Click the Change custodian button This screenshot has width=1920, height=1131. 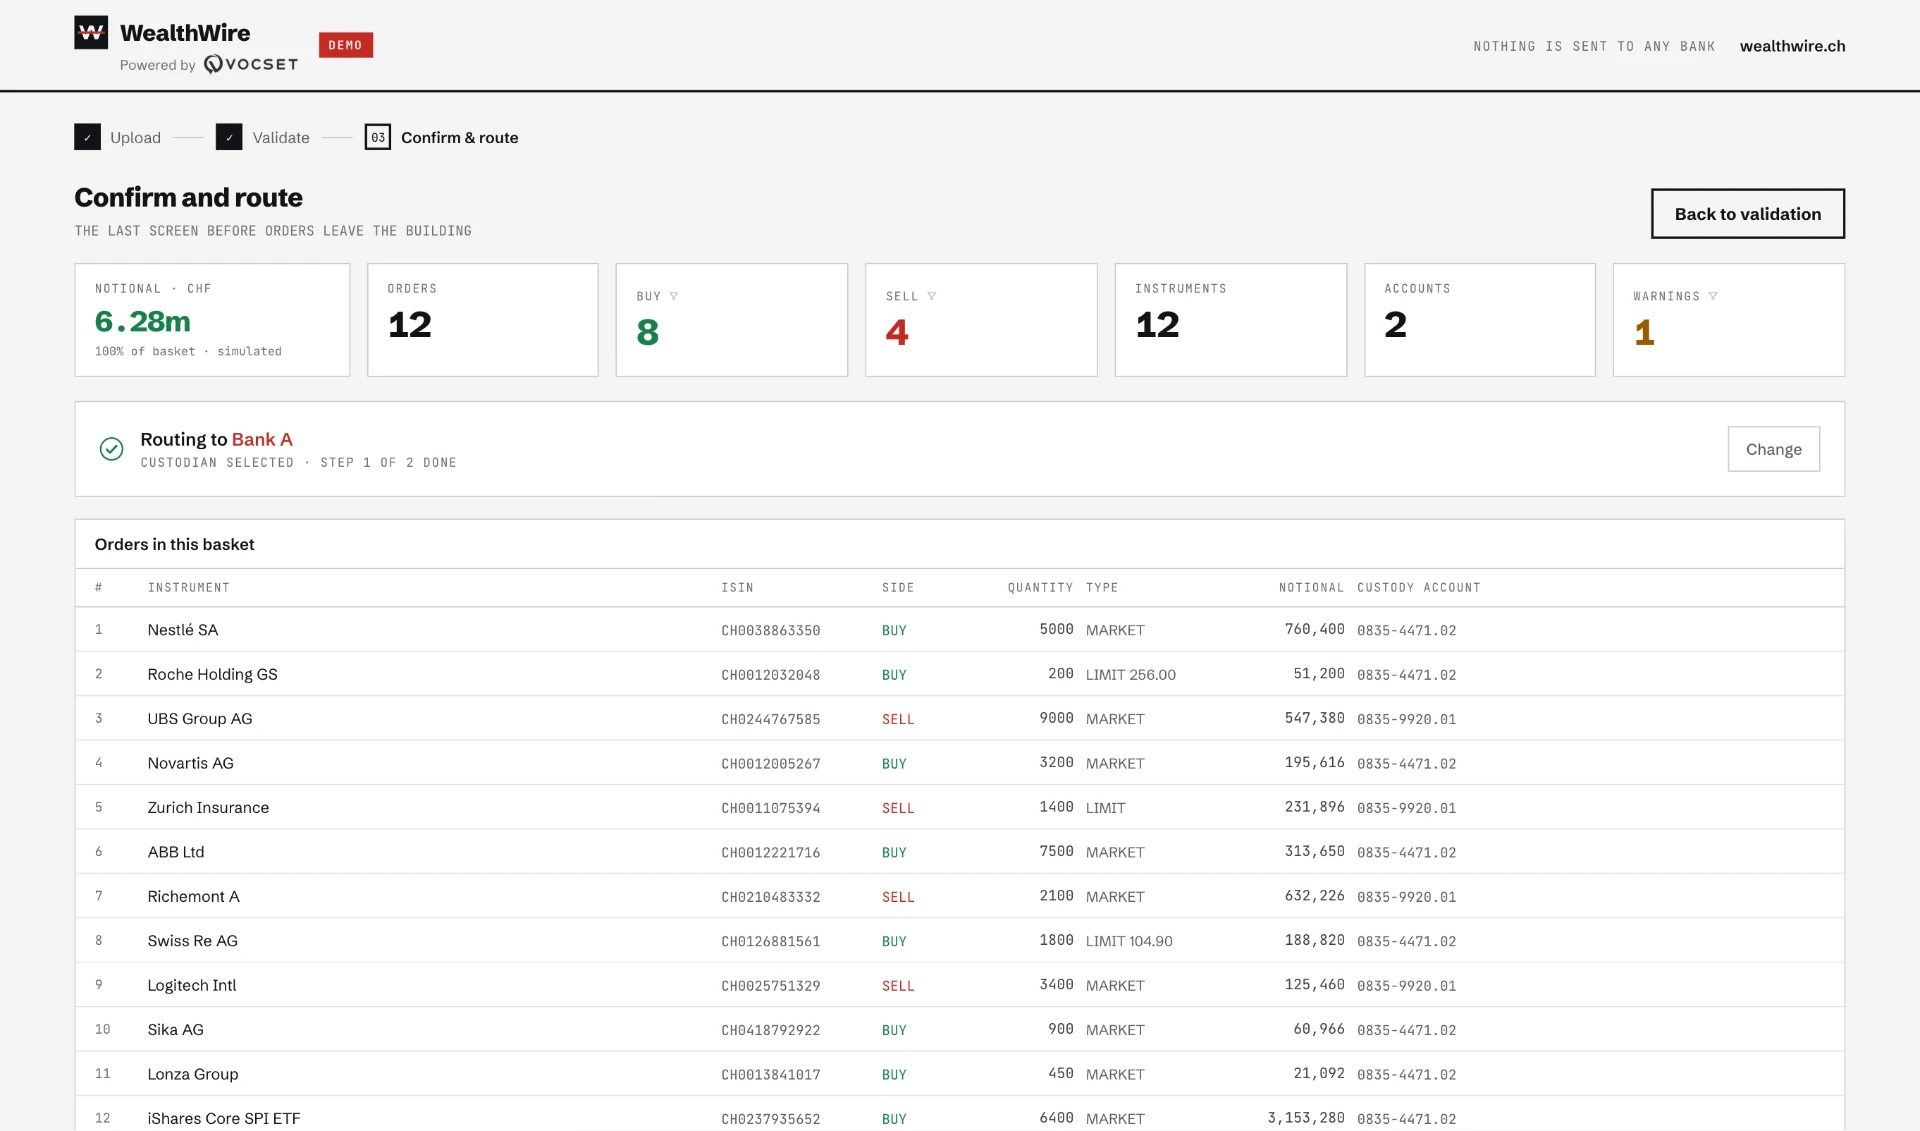(1773, 449)
